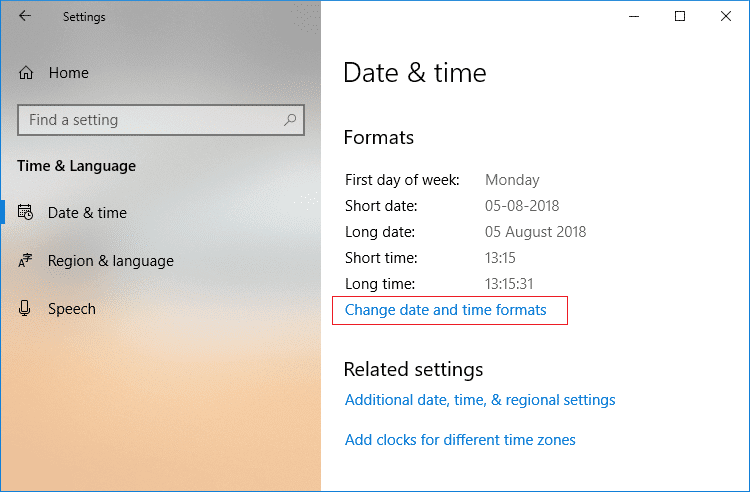750x492 pixels.
Task: Click the Speech microphone icon
Action: [26, 309]
